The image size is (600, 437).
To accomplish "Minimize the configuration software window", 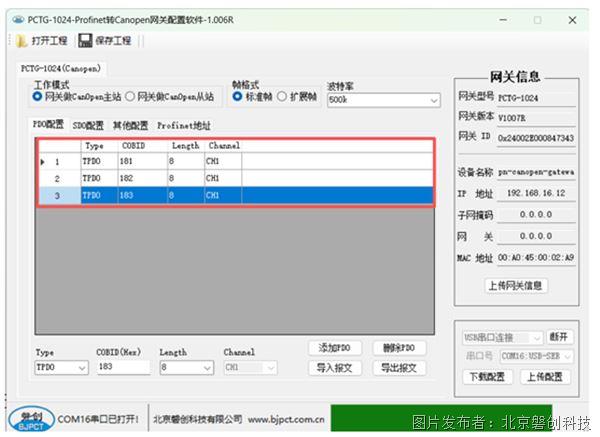I will (x=503, y=20).
